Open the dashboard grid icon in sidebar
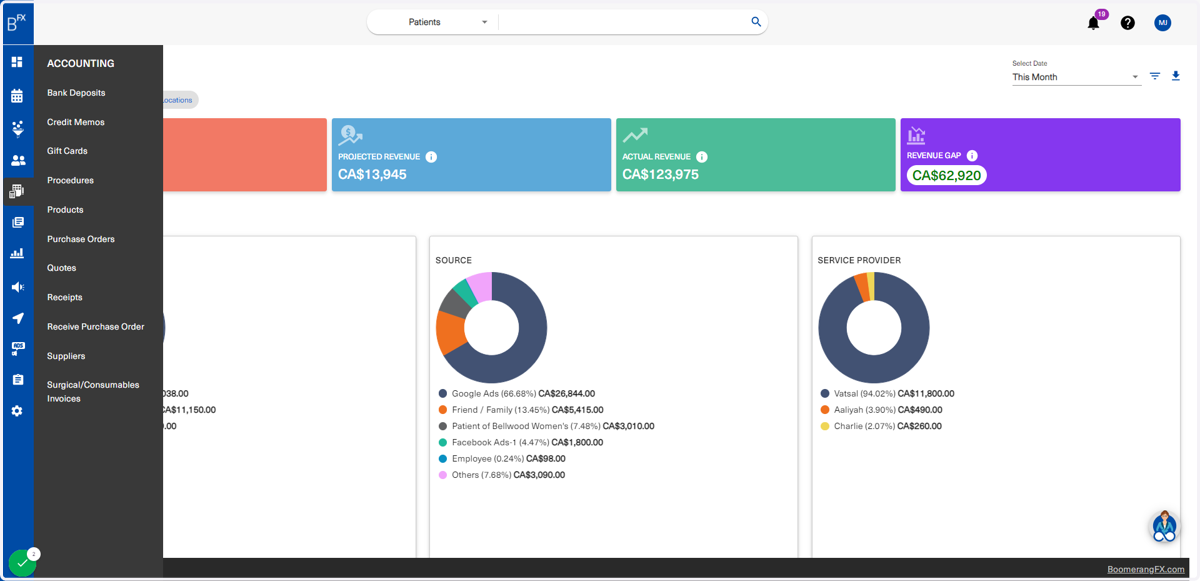Screen dimensions: 1200x581 17,62
